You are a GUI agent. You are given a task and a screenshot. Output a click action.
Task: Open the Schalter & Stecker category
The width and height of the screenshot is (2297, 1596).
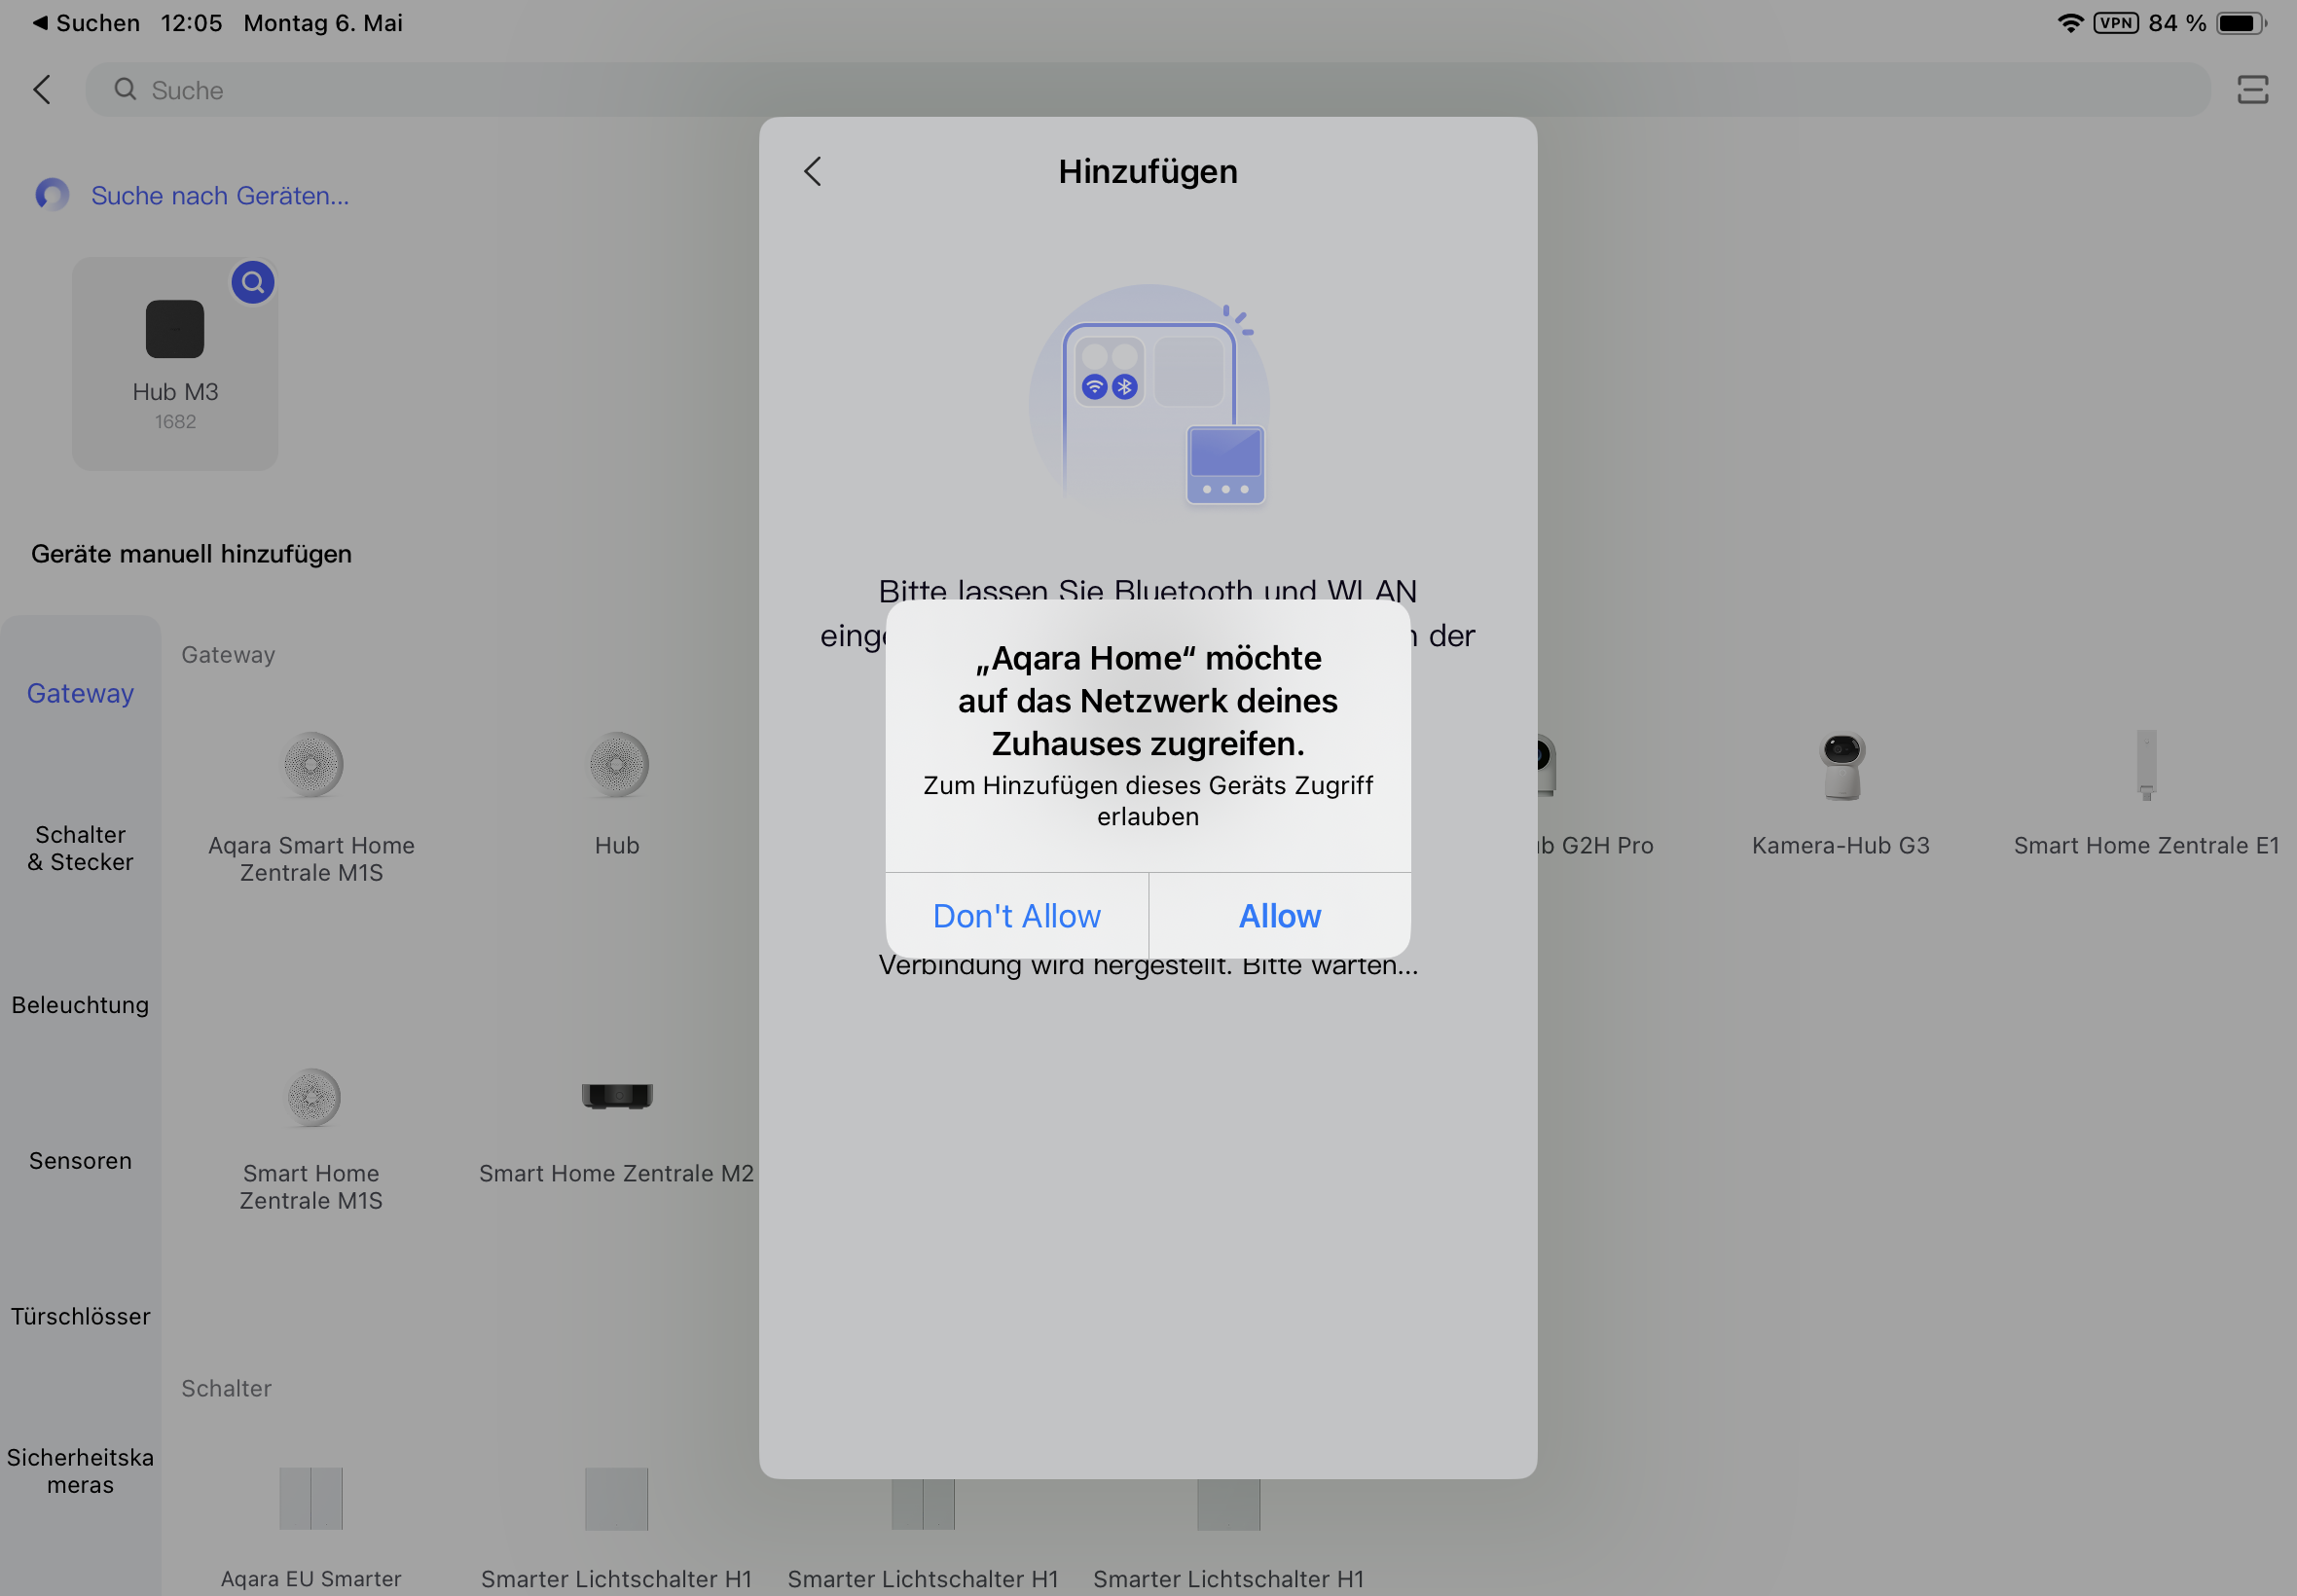[80, 848]
